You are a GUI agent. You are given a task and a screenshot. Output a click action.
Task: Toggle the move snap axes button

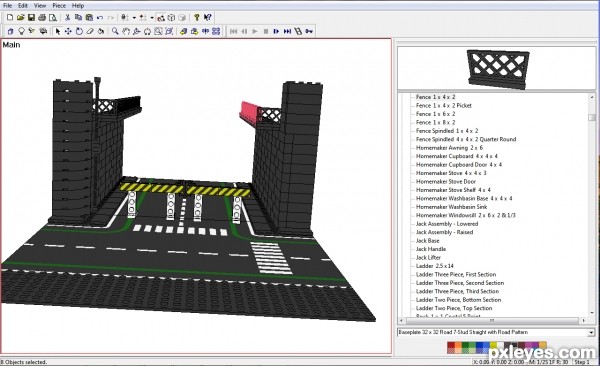pos(143,17)
